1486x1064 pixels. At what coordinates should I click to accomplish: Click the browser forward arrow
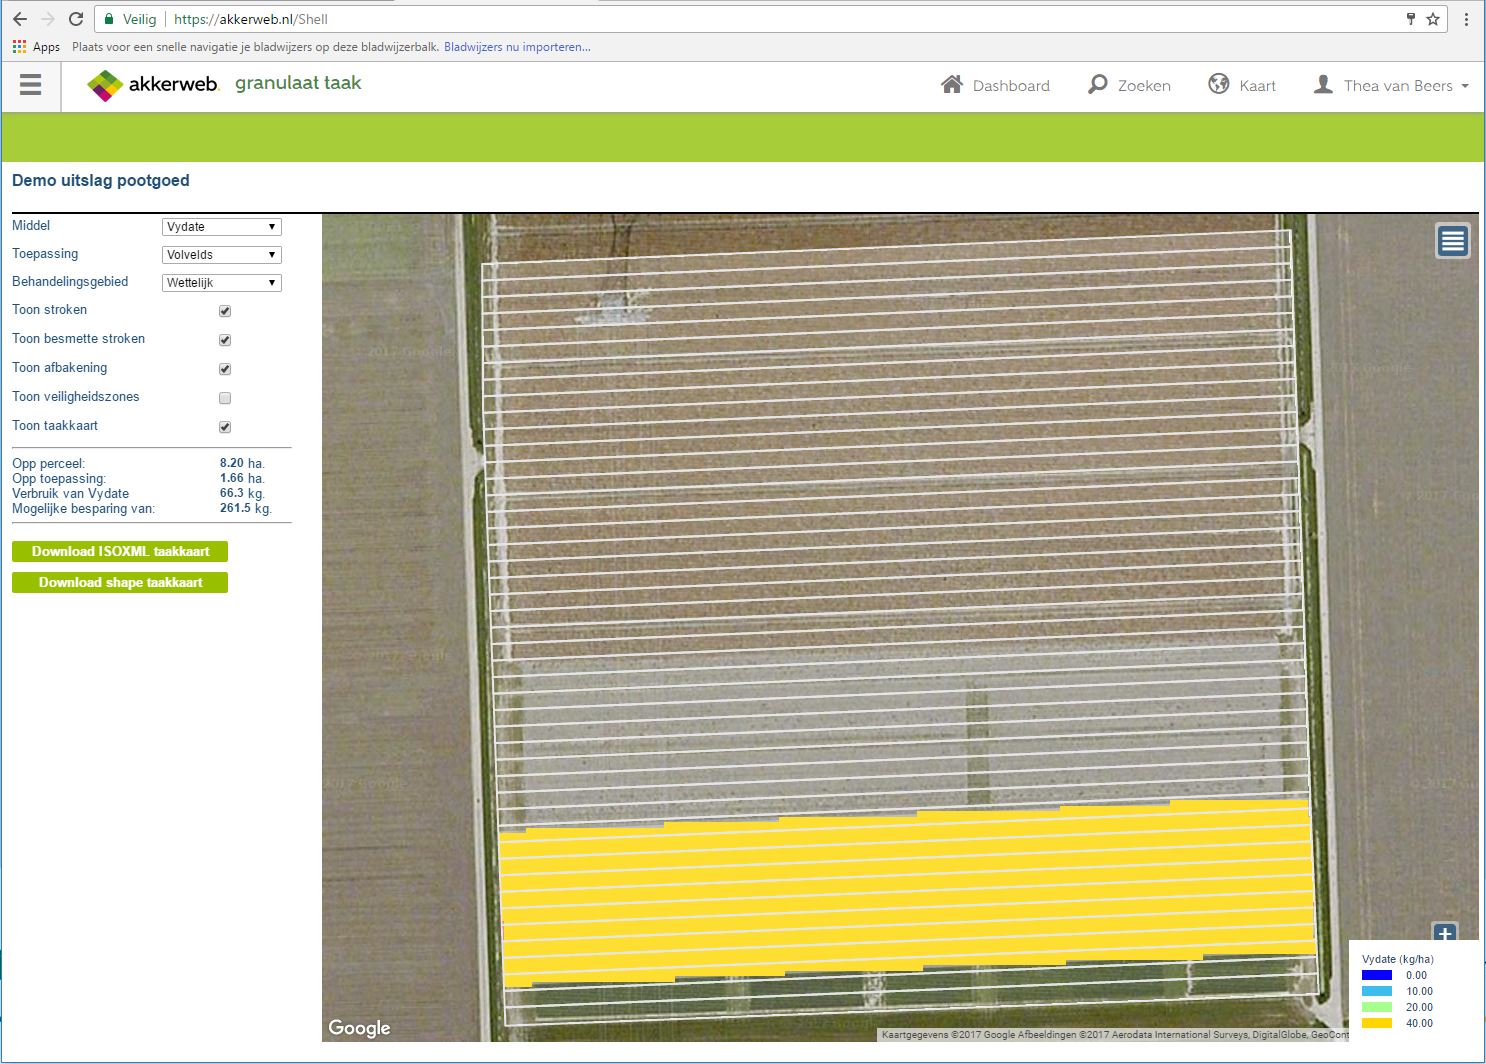click(x=47, y=19)
